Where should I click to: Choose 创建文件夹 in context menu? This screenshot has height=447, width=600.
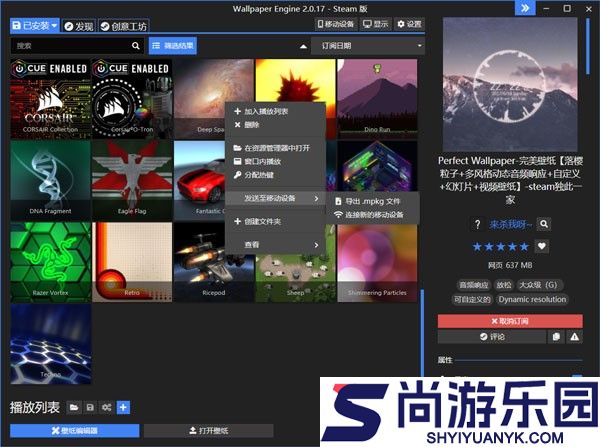tap(275, 221)
